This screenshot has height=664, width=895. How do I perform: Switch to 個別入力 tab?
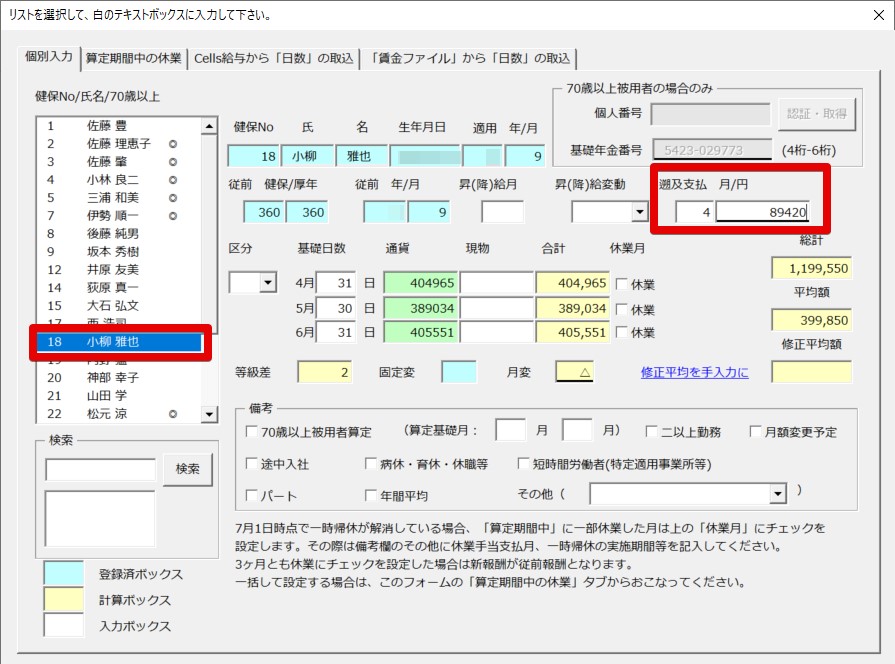tap(49, 57)
